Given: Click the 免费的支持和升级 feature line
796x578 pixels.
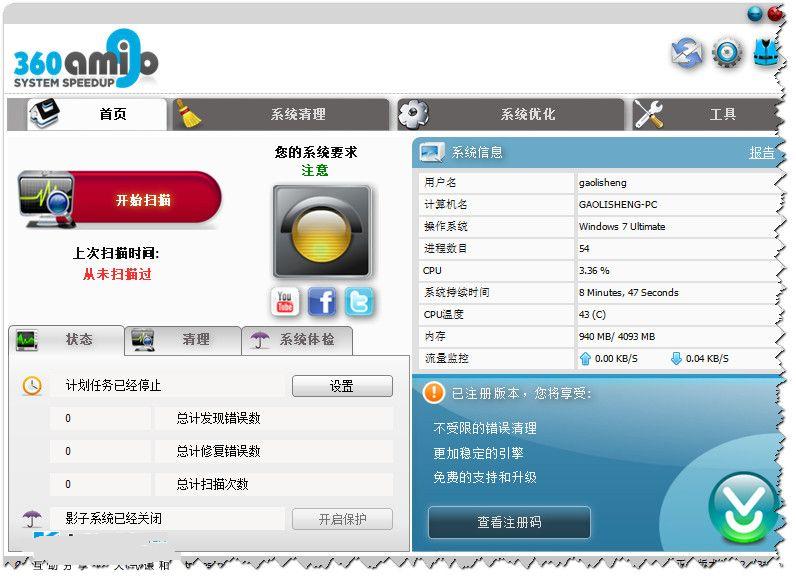Looking at the screenshot, I should click(485, 478).
